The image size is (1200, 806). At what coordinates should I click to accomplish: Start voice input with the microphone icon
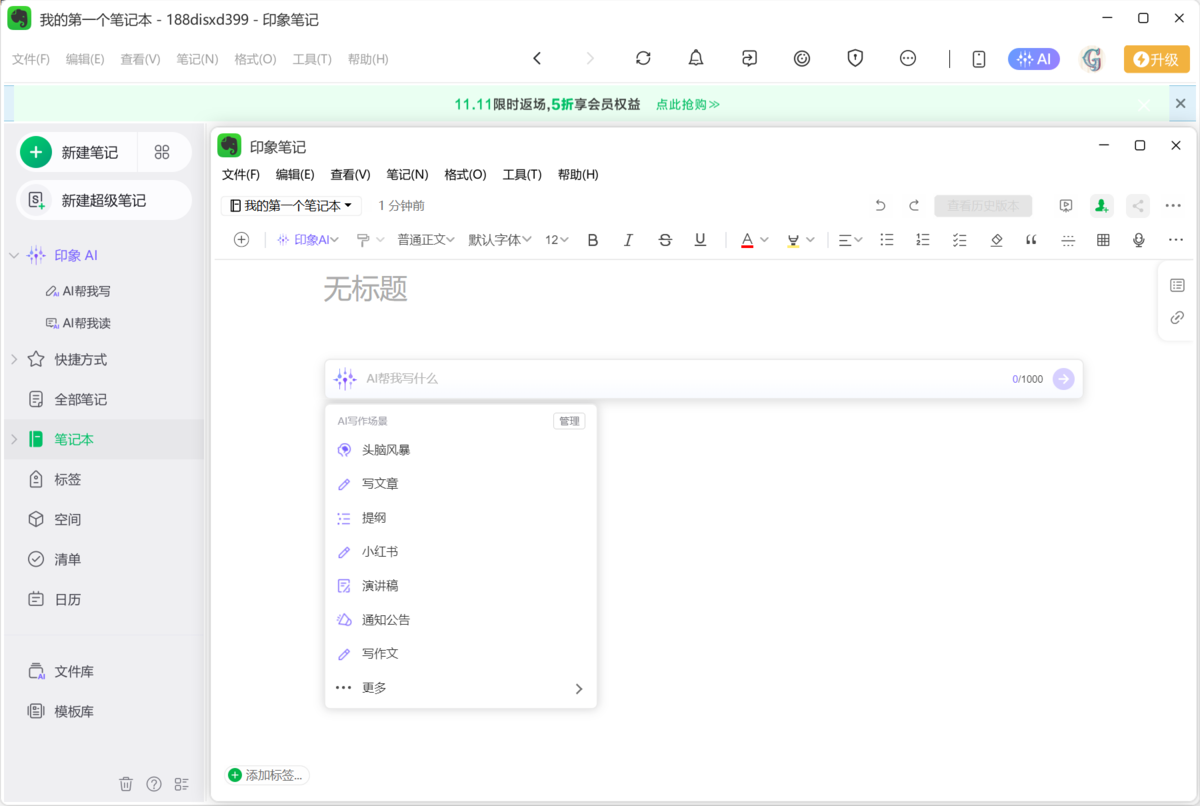pos(1139,239)
